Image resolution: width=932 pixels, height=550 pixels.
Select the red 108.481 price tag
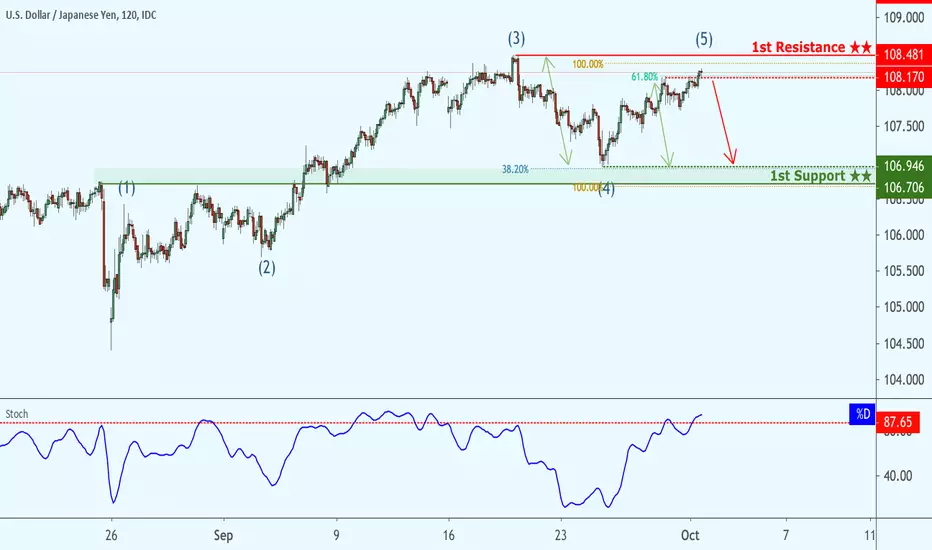tap(903, 55)
